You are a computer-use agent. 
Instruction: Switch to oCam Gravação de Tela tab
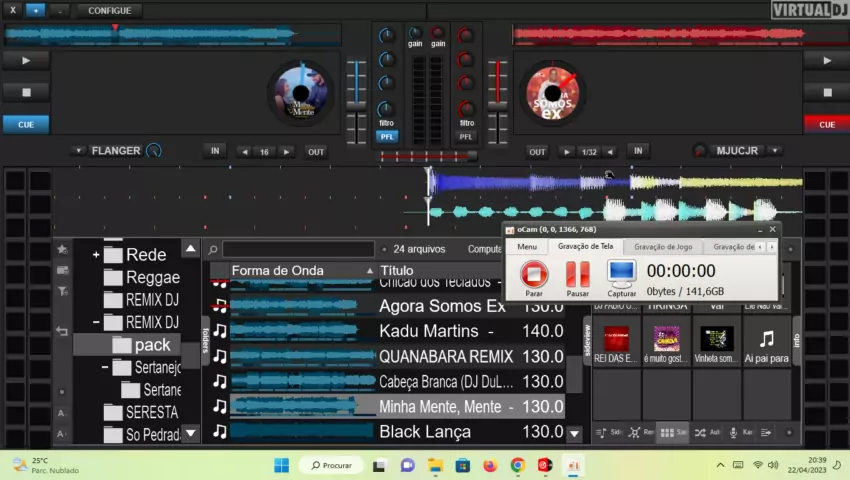click(585, 246)
